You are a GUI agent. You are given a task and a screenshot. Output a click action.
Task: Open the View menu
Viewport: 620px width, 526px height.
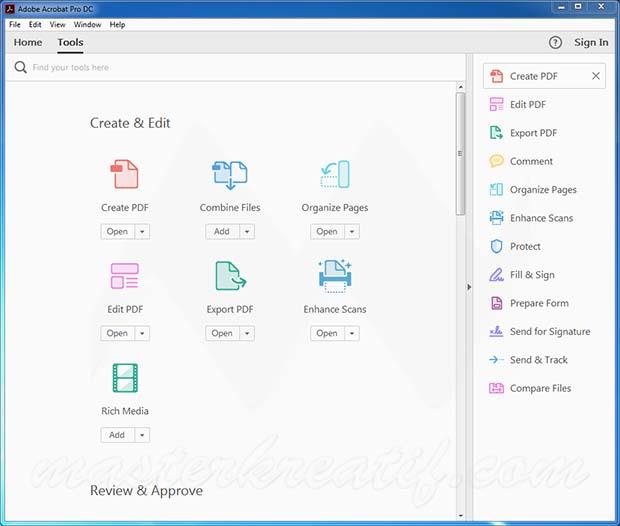click(57, 25)
